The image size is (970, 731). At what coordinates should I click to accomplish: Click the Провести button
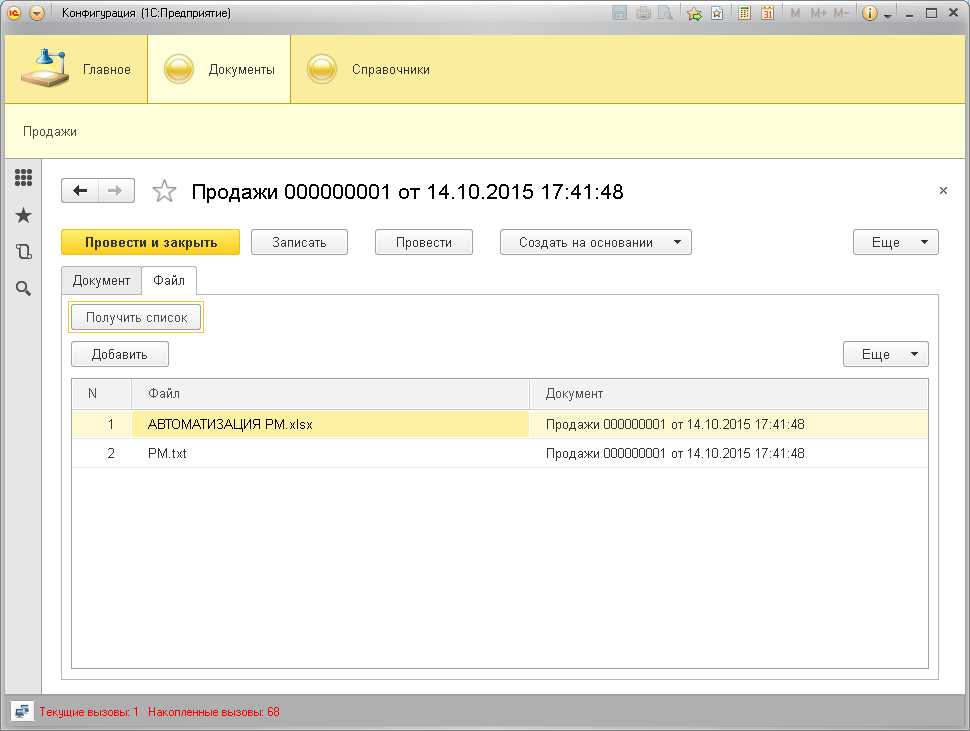point(424,242)
